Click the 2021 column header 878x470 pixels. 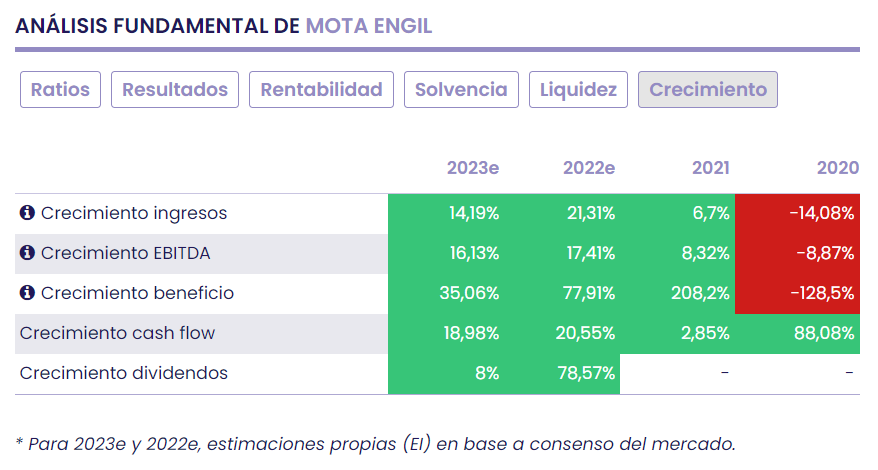(x=710, y=168)
